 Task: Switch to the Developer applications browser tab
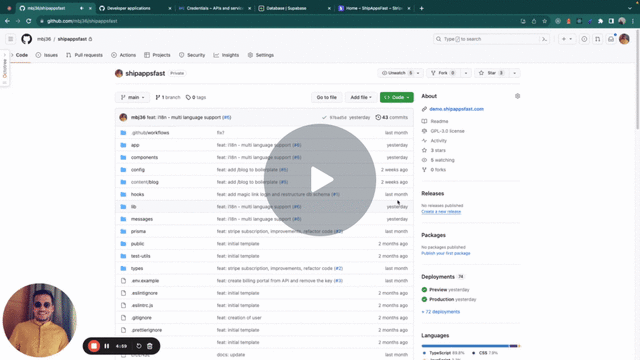pos(136,8)
